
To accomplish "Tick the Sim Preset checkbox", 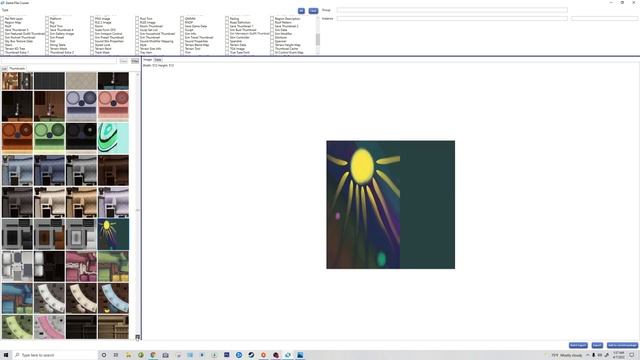I will (47, 37).
